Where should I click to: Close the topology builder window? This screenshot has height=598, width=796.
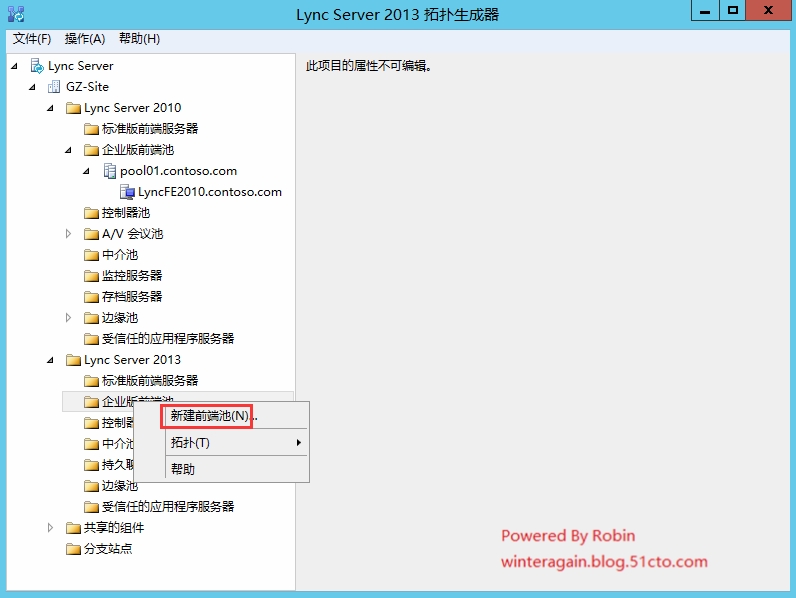click(x=769, y=10)
